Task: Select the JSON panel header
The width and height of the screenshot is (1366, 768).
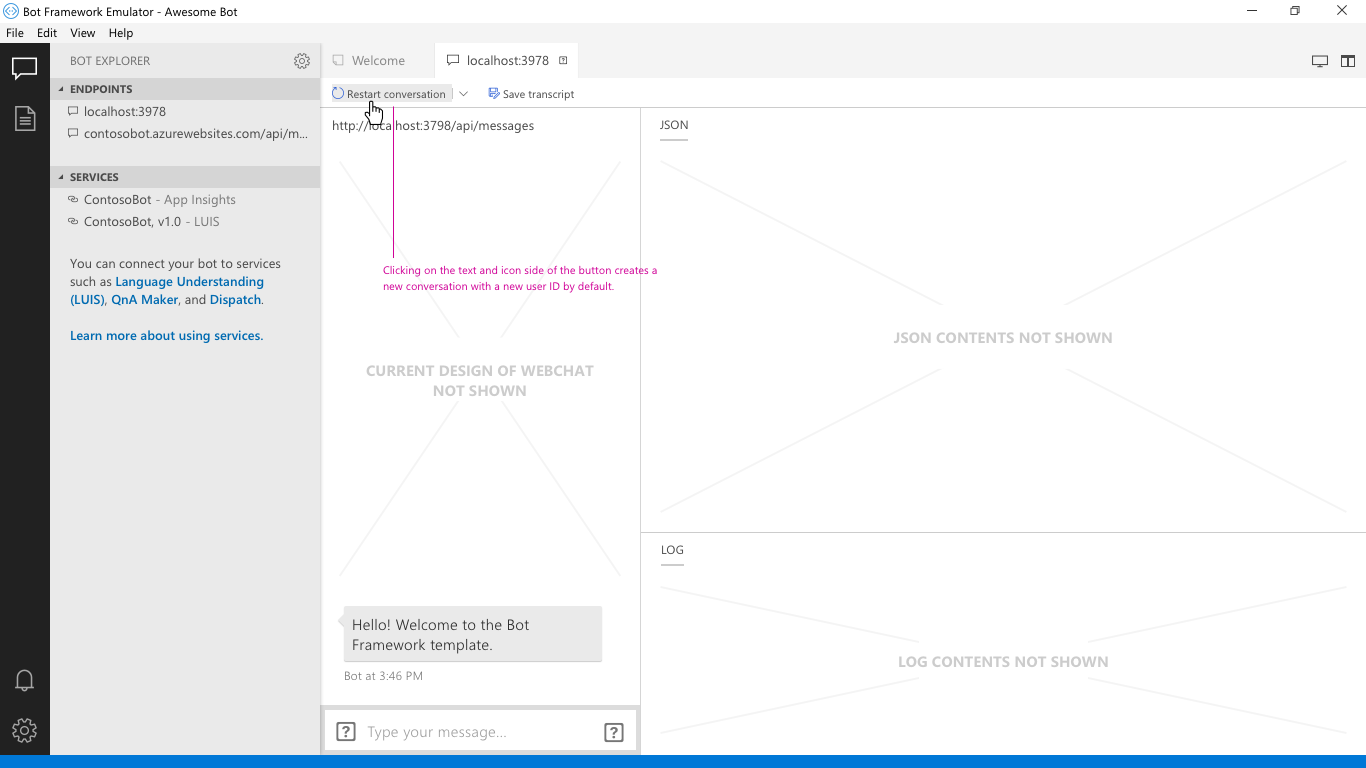Action: point(674,126)
